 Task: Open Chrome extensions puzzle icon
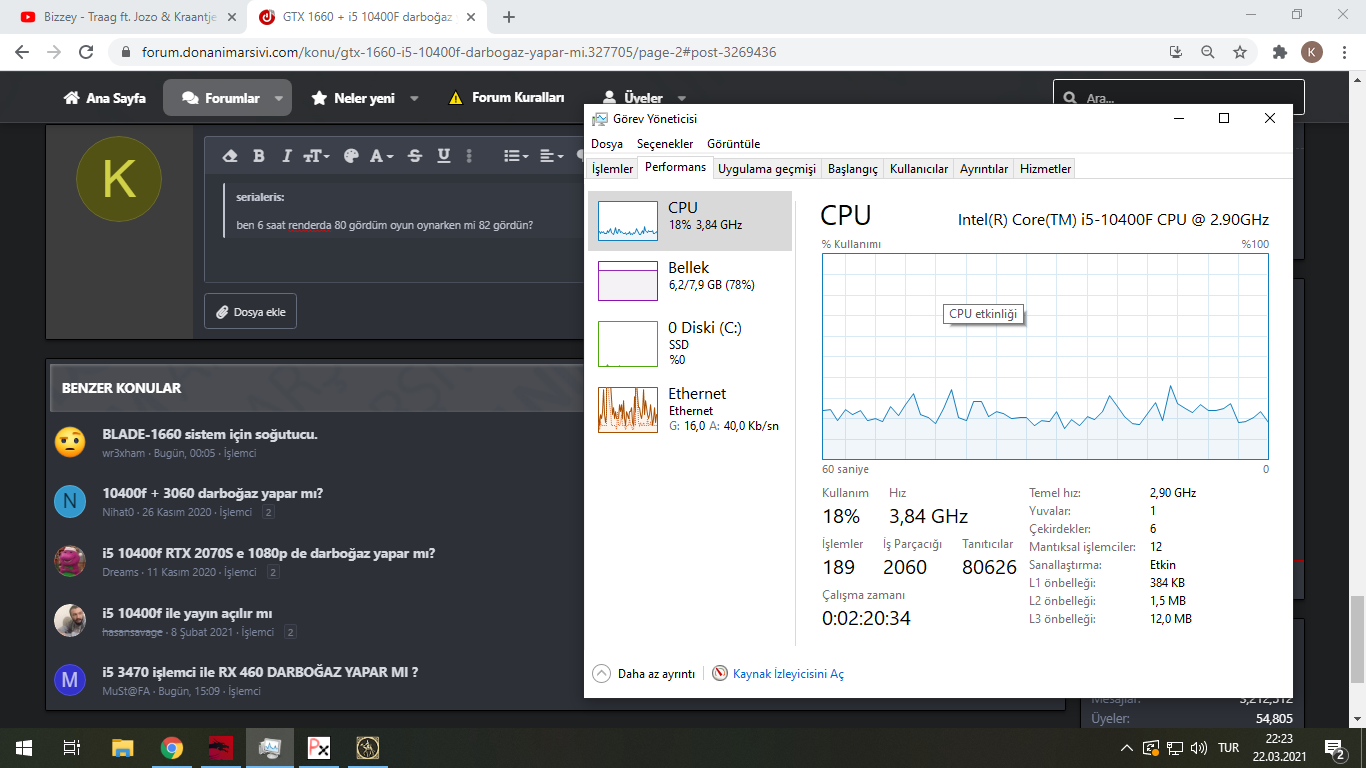(1279, 52)
